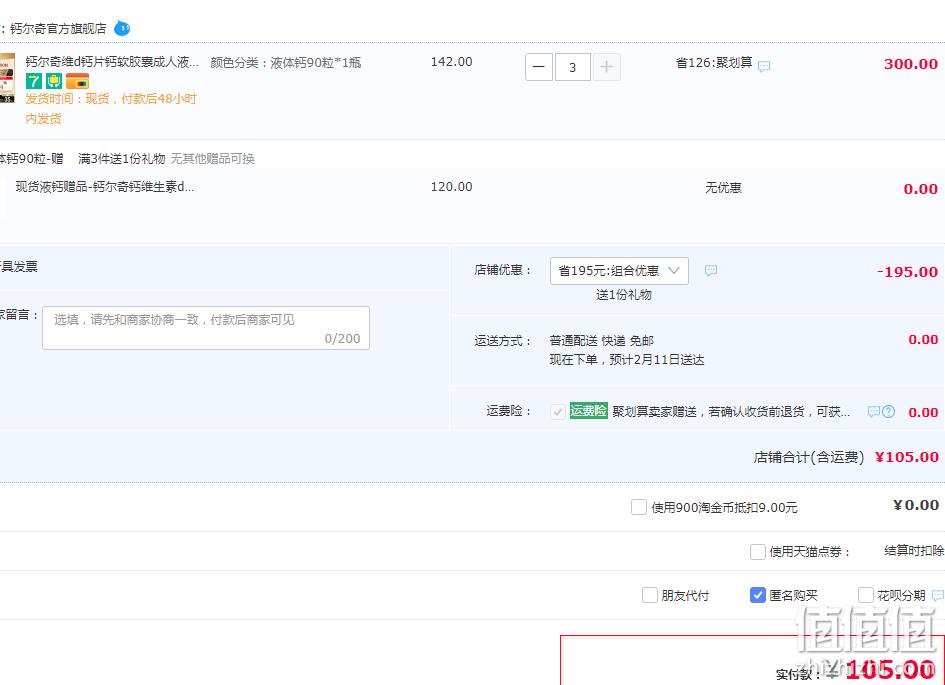Click the 聚划算卖家赠送 insurance description
This screenshot has width=945, height=685.
pyautogui.click(x=731, y=411)
